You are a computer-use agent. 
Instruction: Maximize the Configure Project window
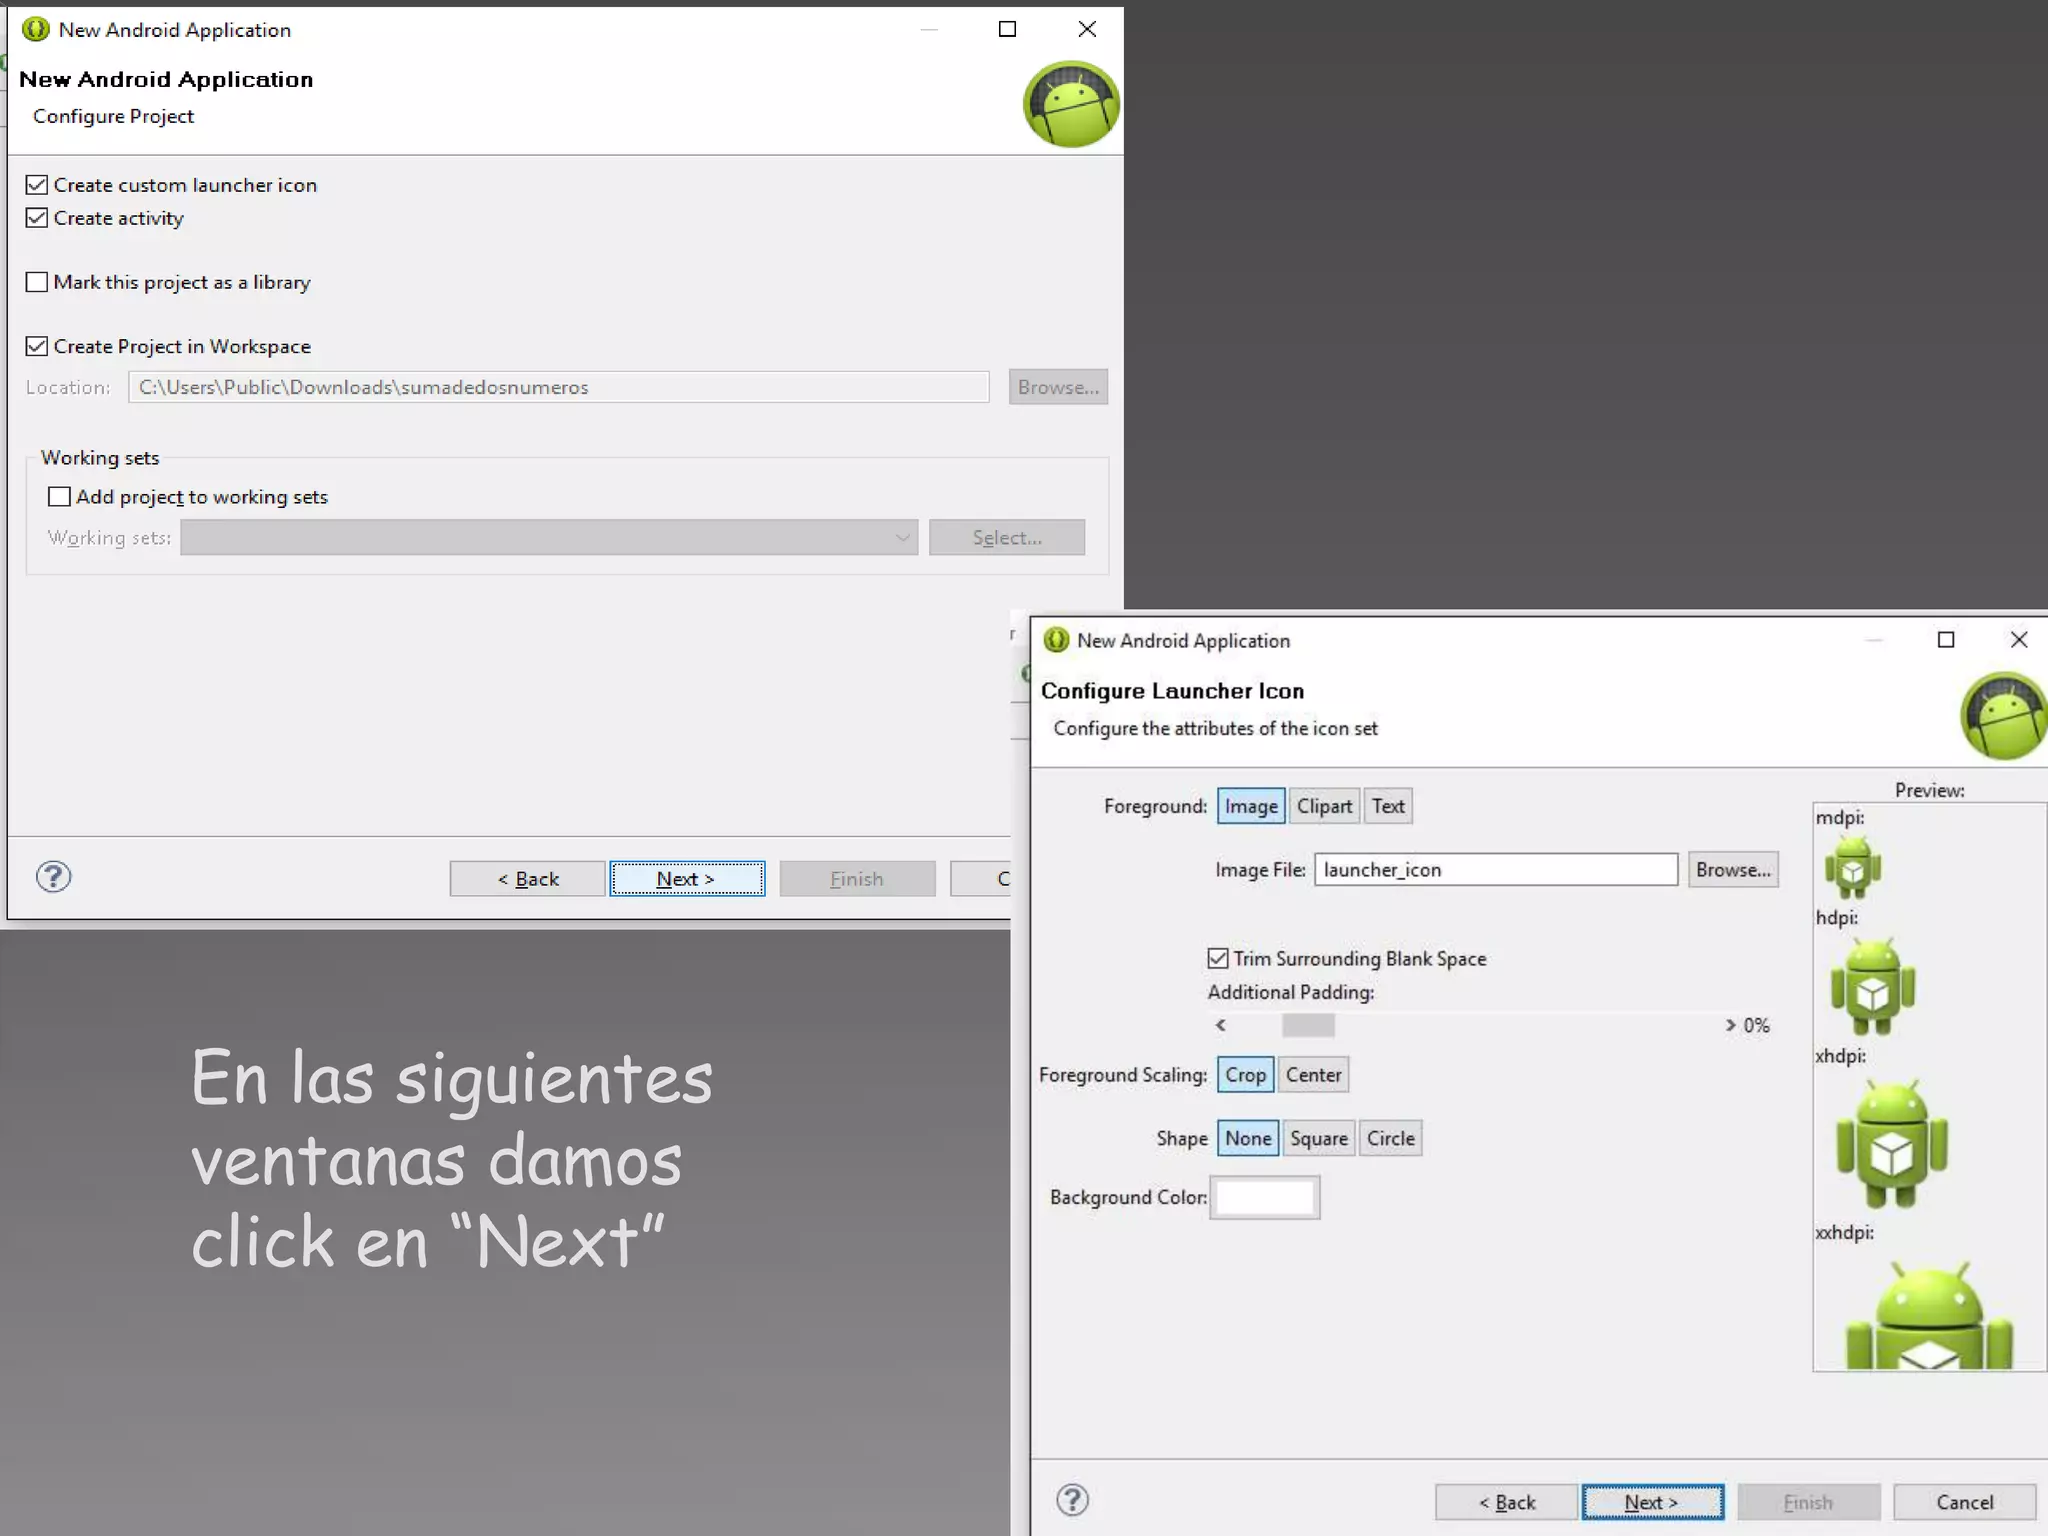pyautogui.click(x=1007, y=29)
